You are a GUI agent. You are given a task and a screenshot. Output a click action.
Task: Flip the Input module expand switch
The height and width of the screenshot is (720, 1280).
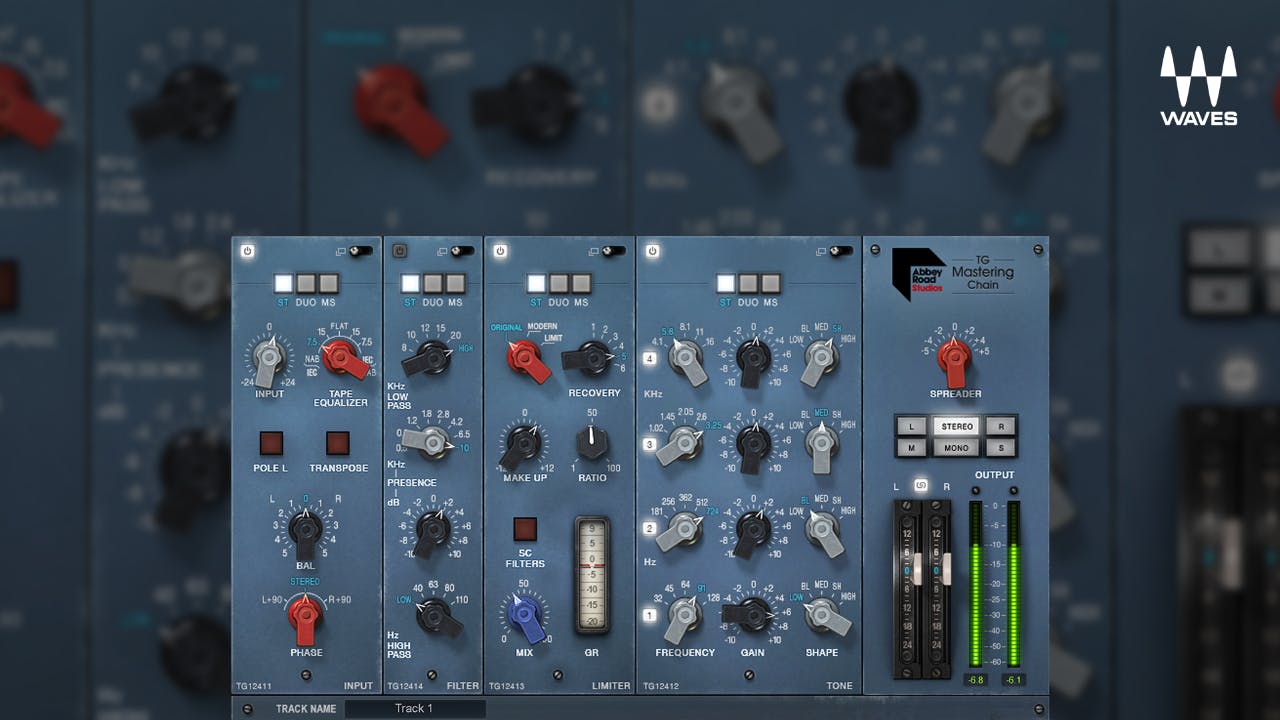tap(361, 251)
